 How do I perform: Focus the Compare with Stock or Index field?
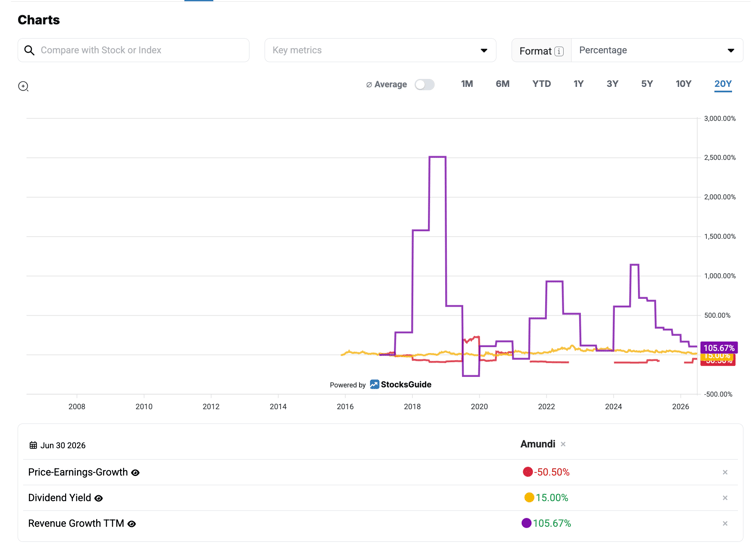click(x=134, y=50)
